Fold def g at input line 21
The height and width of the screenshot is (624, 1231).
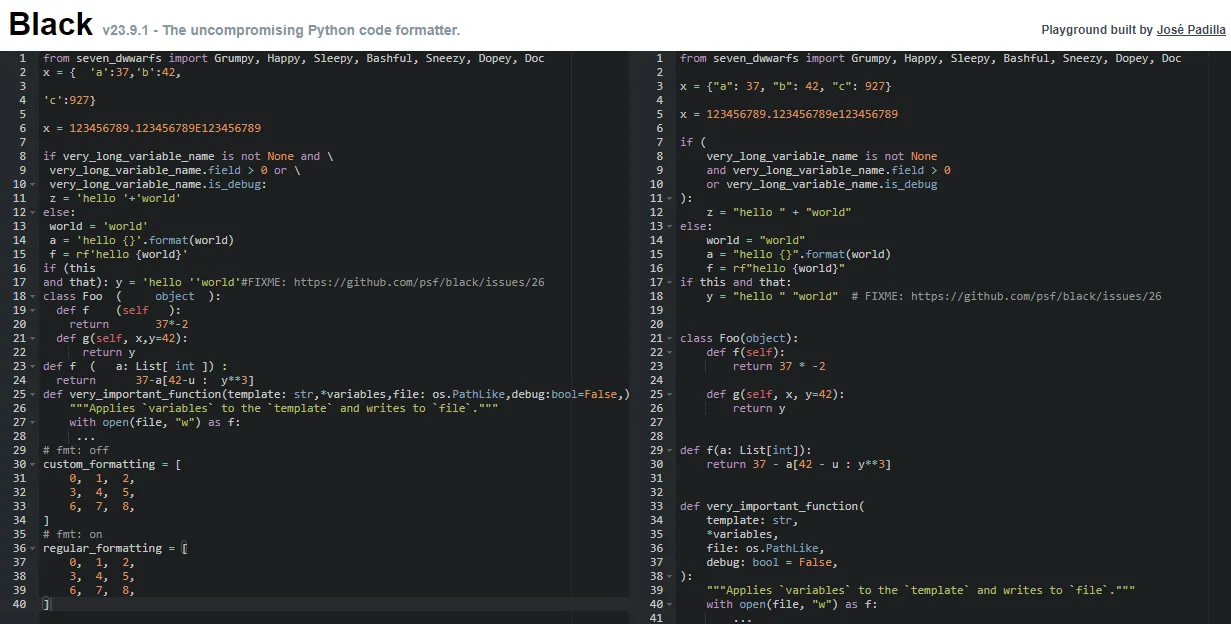(x=33, y=338)
